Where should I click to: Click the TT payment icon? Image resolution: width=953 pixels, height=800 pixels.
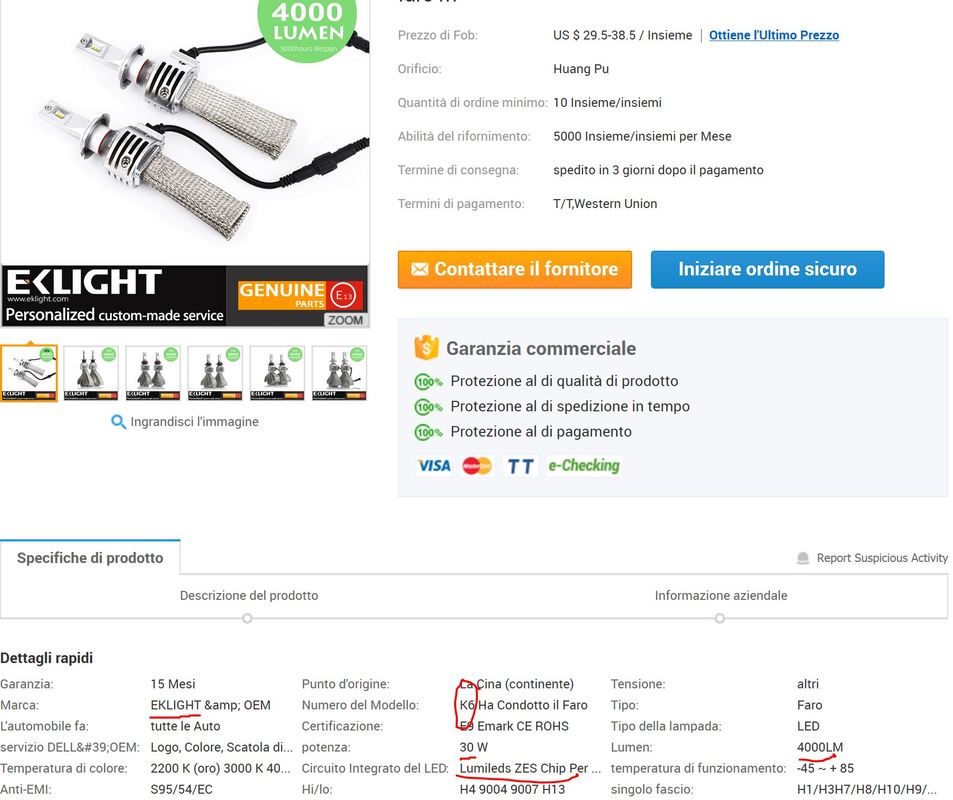coord(520,466)
